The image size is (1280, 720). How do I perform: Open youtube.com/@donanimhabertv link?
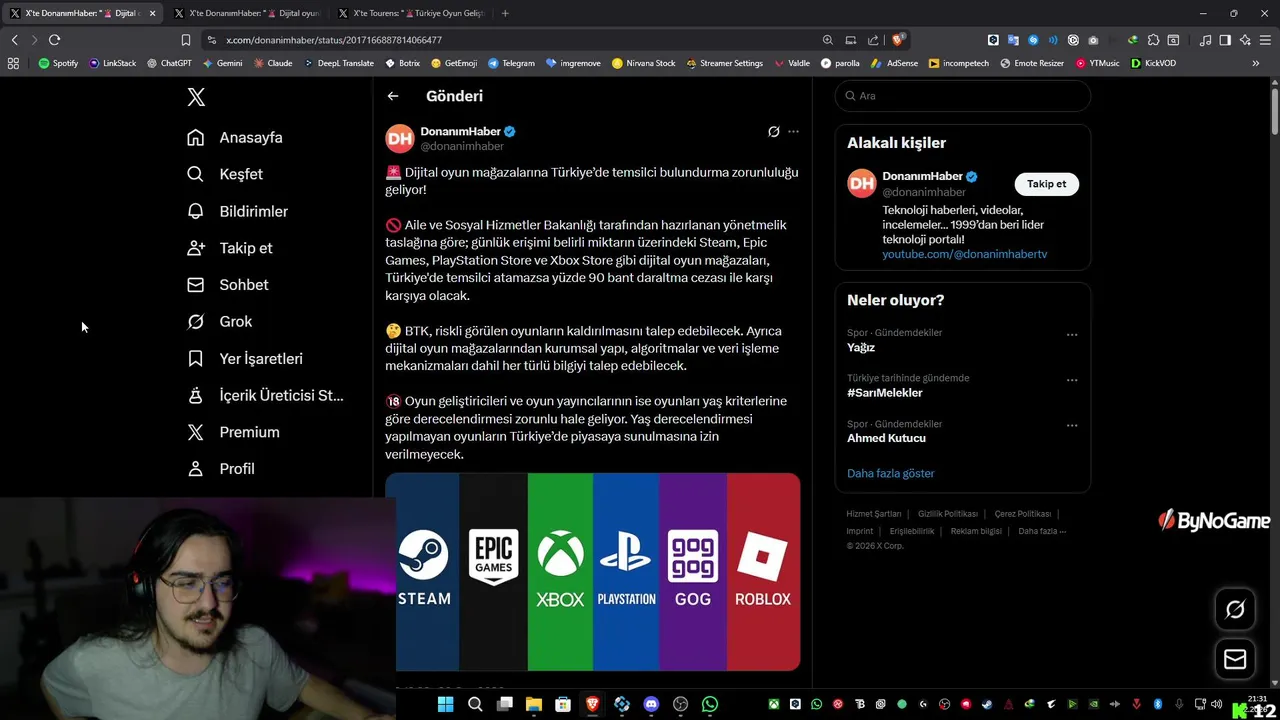pos(964,254)
